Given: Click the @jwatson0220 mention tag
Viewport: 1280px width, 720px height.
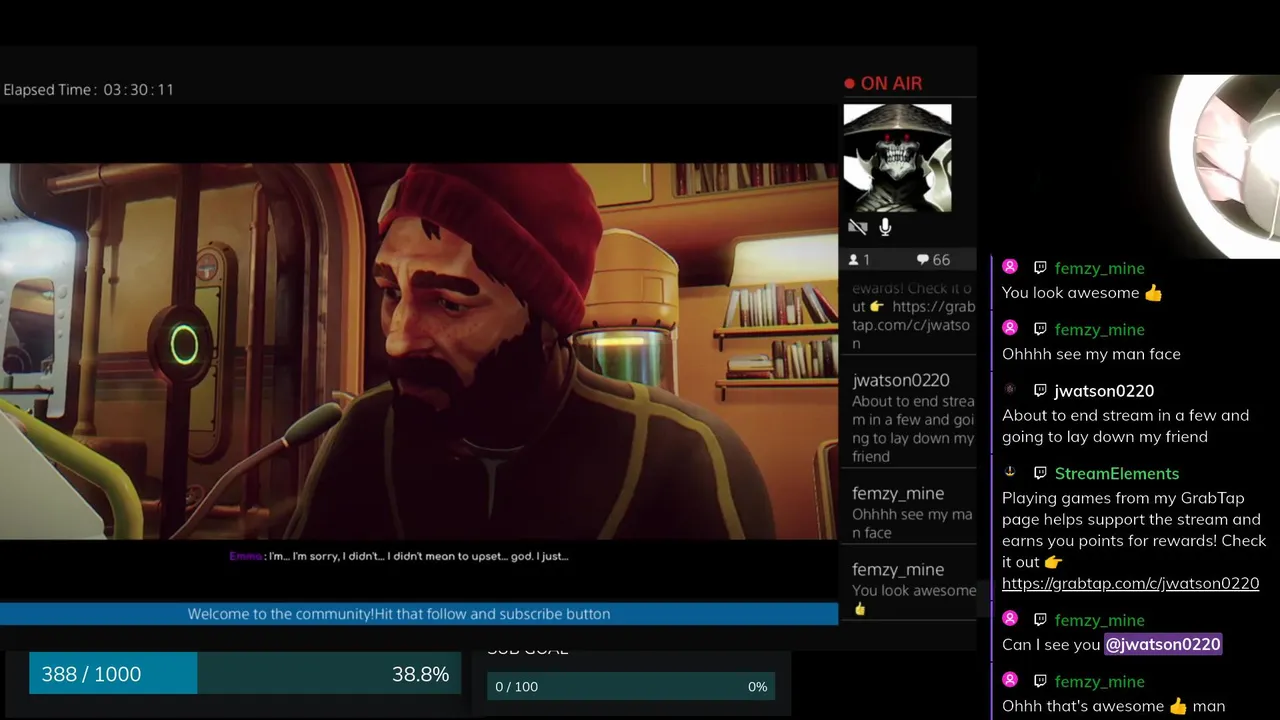Looking at the screenshot, I should coord(1163,645).
